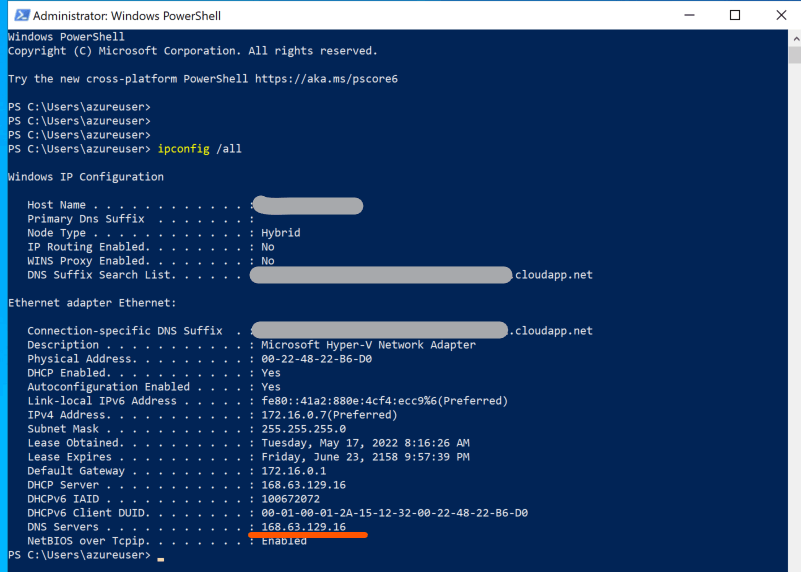The image size is (801, 572).
Task: Click the blinking cursor at last prompt
Action: pos(161,559)
